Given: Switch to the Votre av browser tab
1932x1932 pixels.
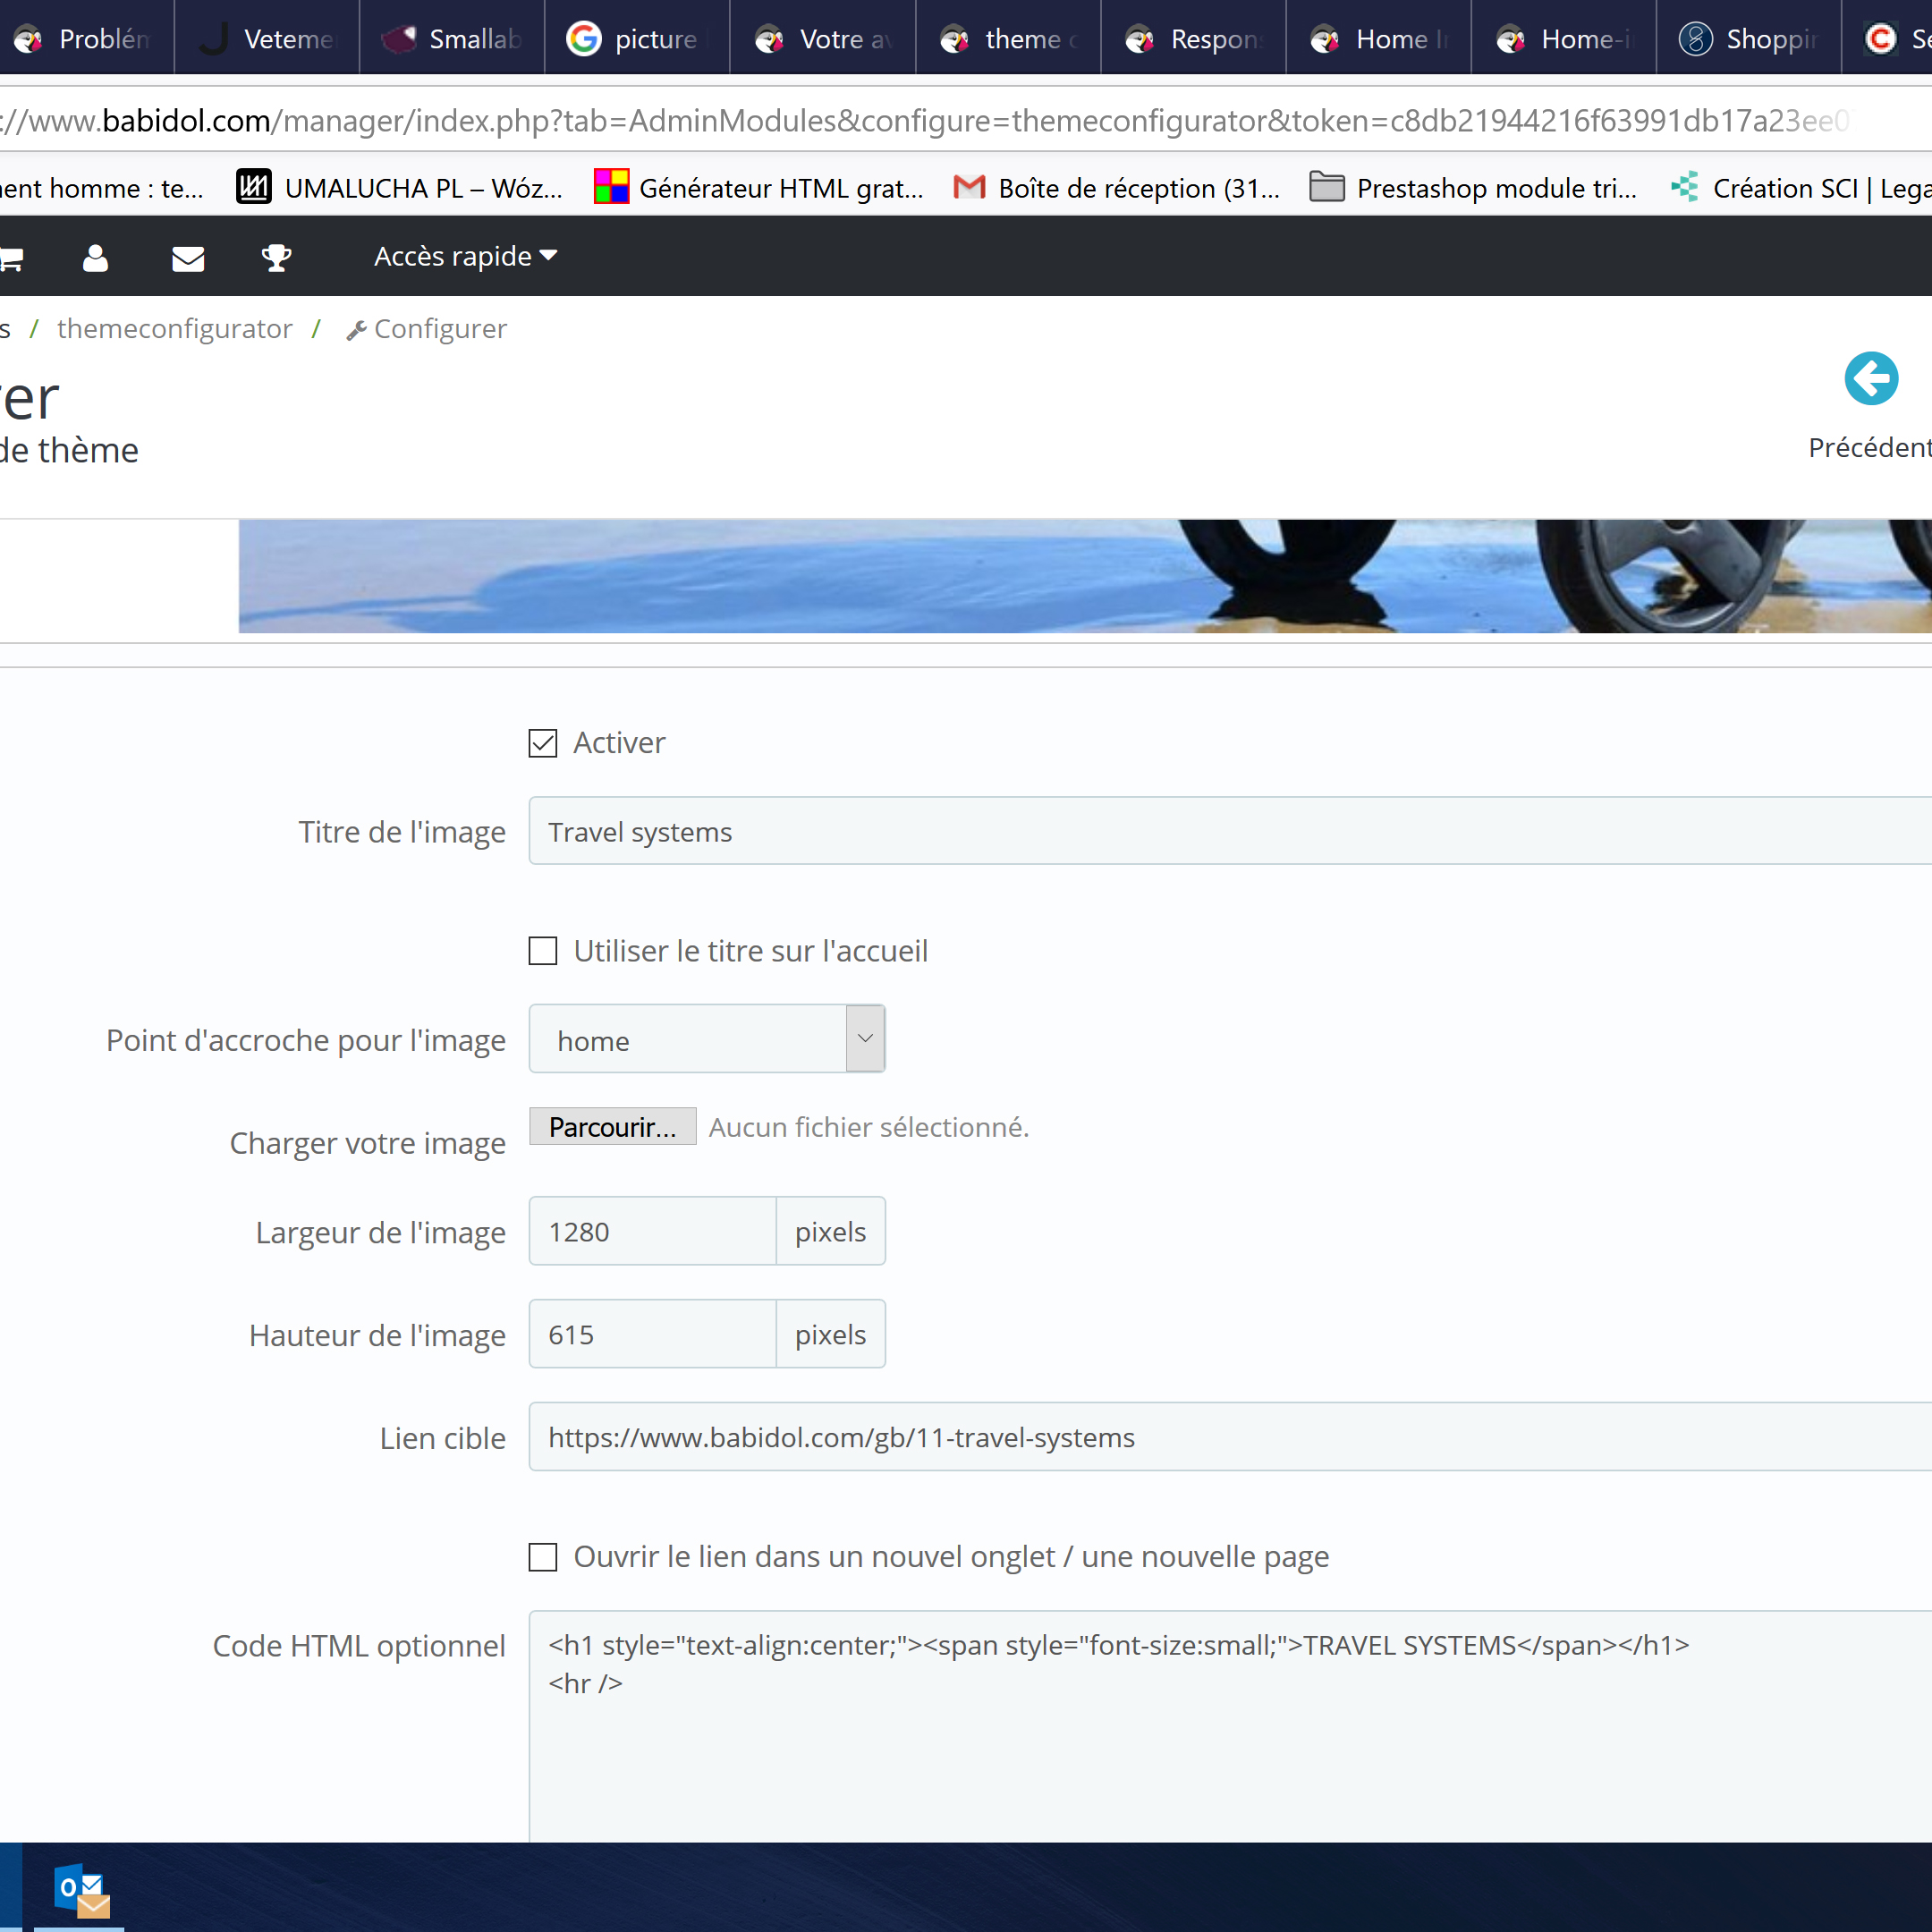Looking at the screenshot, I should [823, 38].
